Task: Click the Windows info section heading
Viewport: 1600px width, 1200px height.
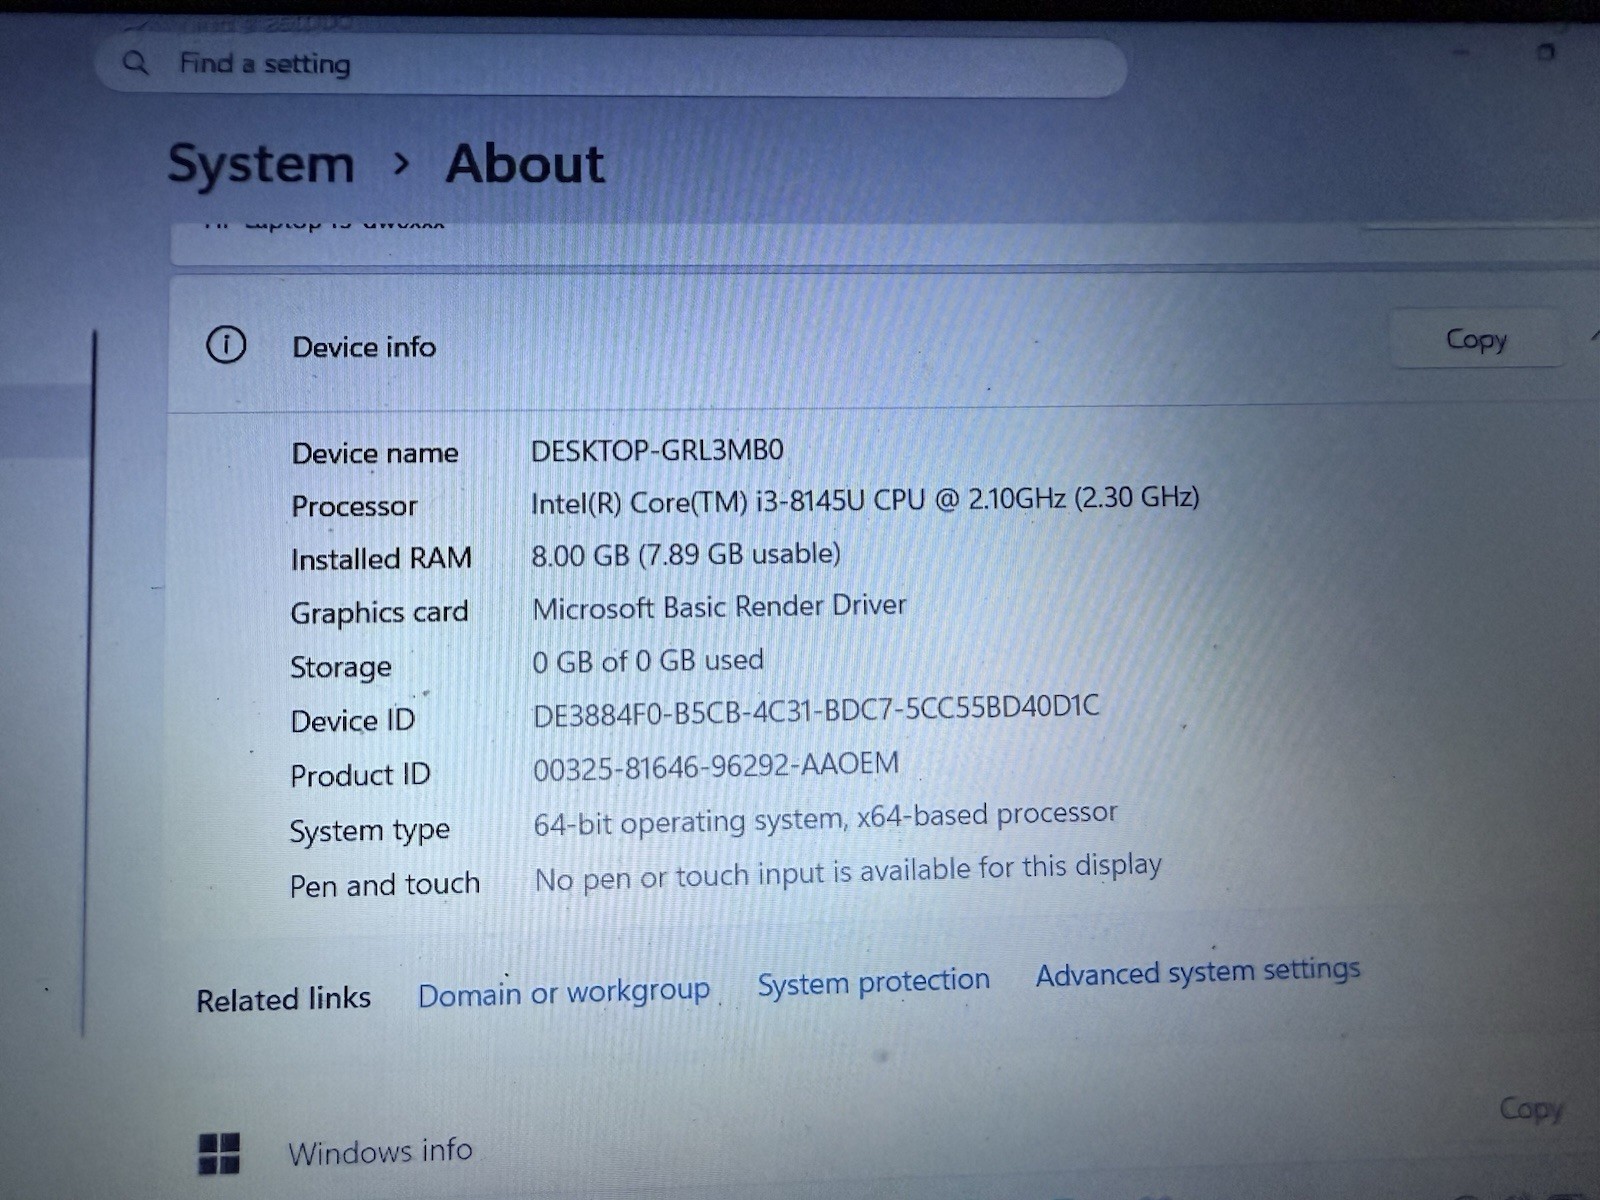Action: click(380, 1151)
